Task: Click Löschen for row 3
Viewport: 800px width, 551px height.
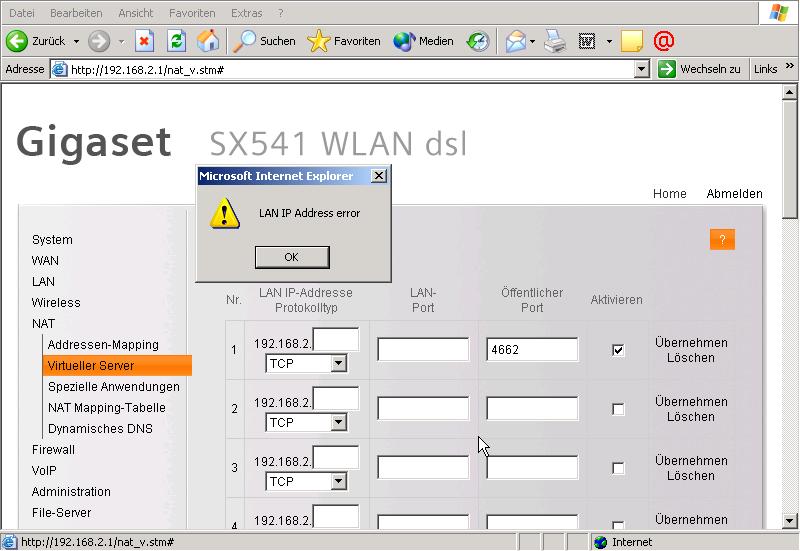Action: (691, 475)
